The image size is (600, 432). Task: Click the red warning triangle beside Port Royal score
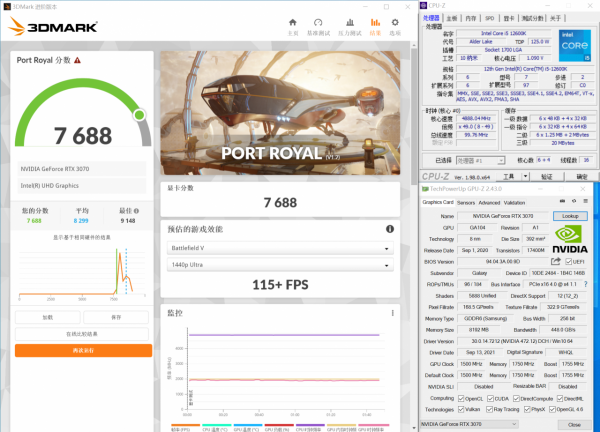click(77, 60)
